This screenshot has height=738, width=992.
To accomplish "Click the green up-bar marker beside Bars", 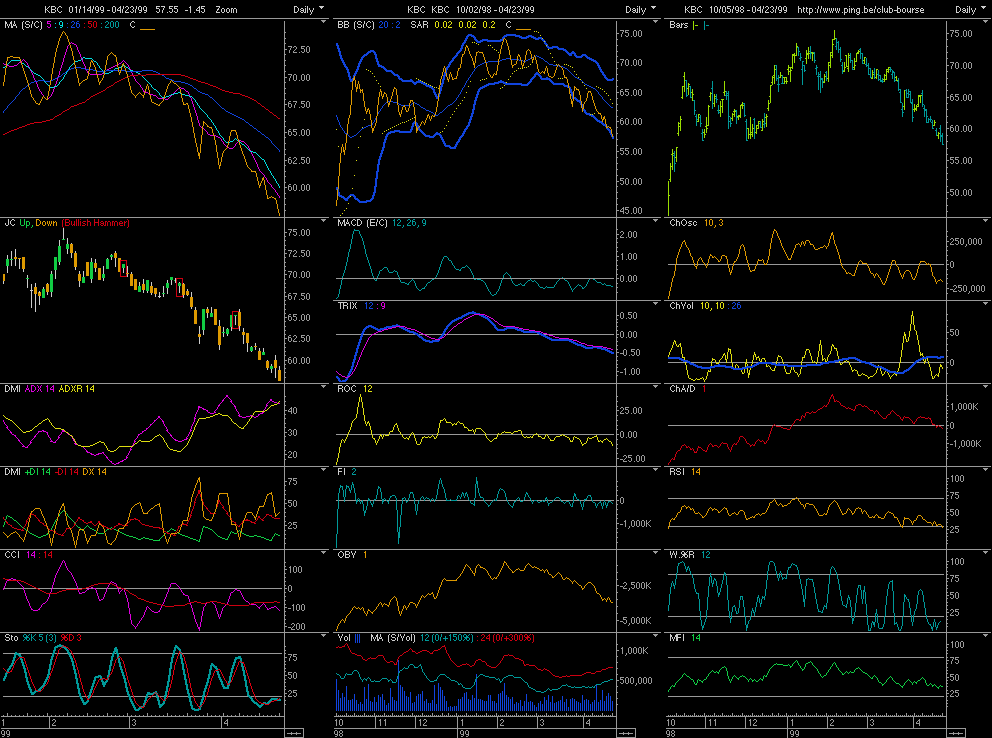I will [695, 25].
